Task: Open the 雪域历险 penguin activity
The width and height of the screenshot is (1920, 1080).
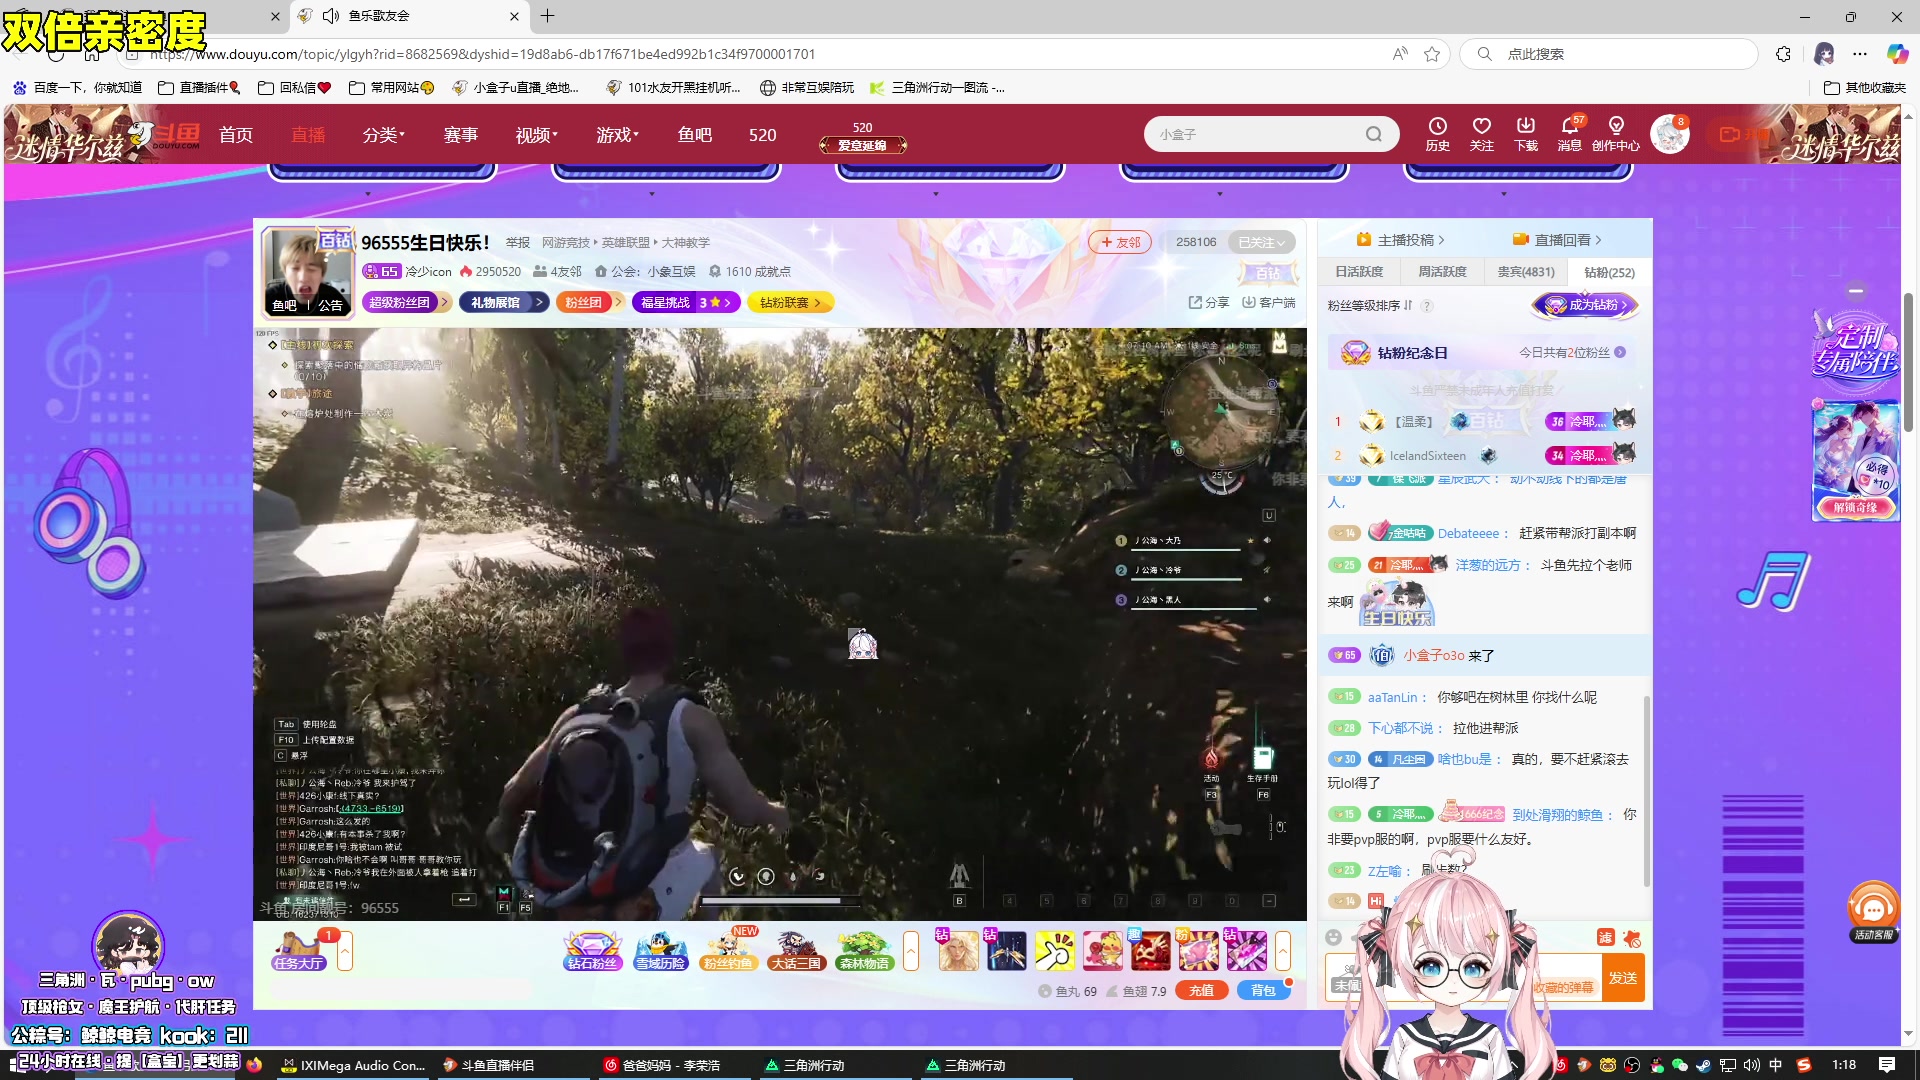Action: point(660,951)
